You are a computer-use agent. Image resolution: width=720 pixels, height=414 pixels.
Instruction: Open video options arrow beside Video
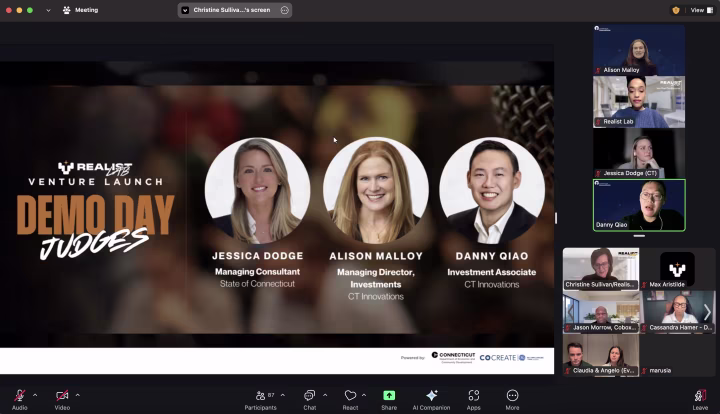point(78,395)
